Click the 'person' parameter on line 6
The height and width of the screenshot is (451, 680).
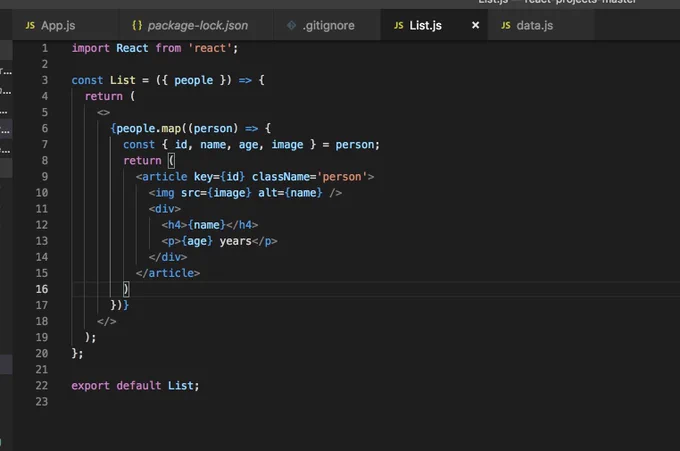[212, 128]
